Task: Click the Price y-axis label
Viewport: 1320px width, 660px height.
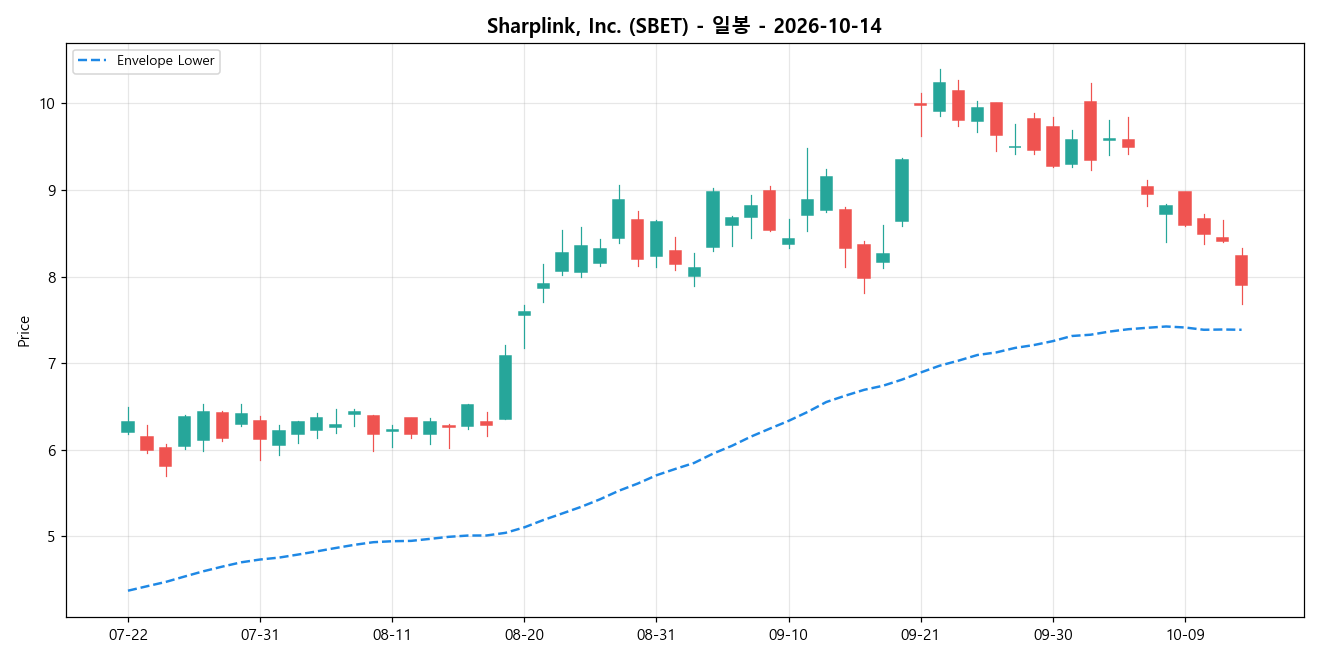Action: coord(24,331)
